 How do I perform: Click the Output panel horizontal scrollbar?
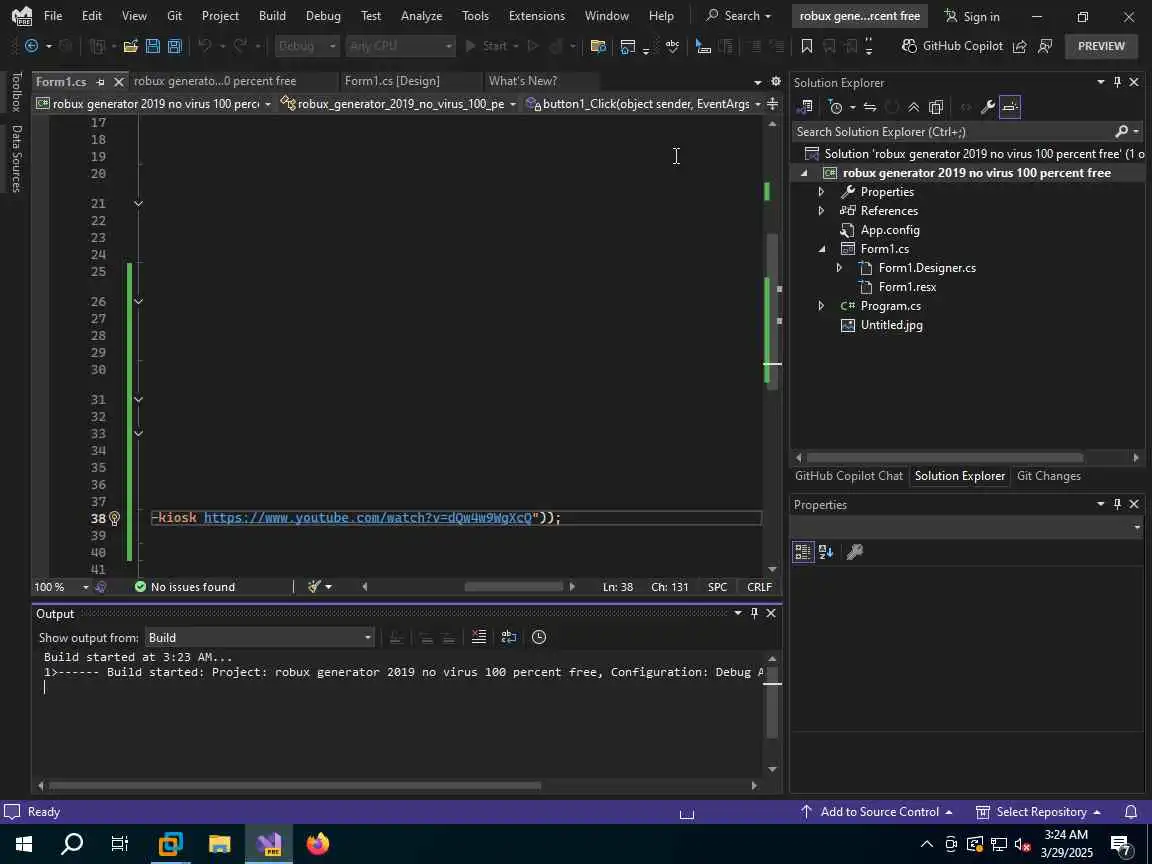pos(294,785)
